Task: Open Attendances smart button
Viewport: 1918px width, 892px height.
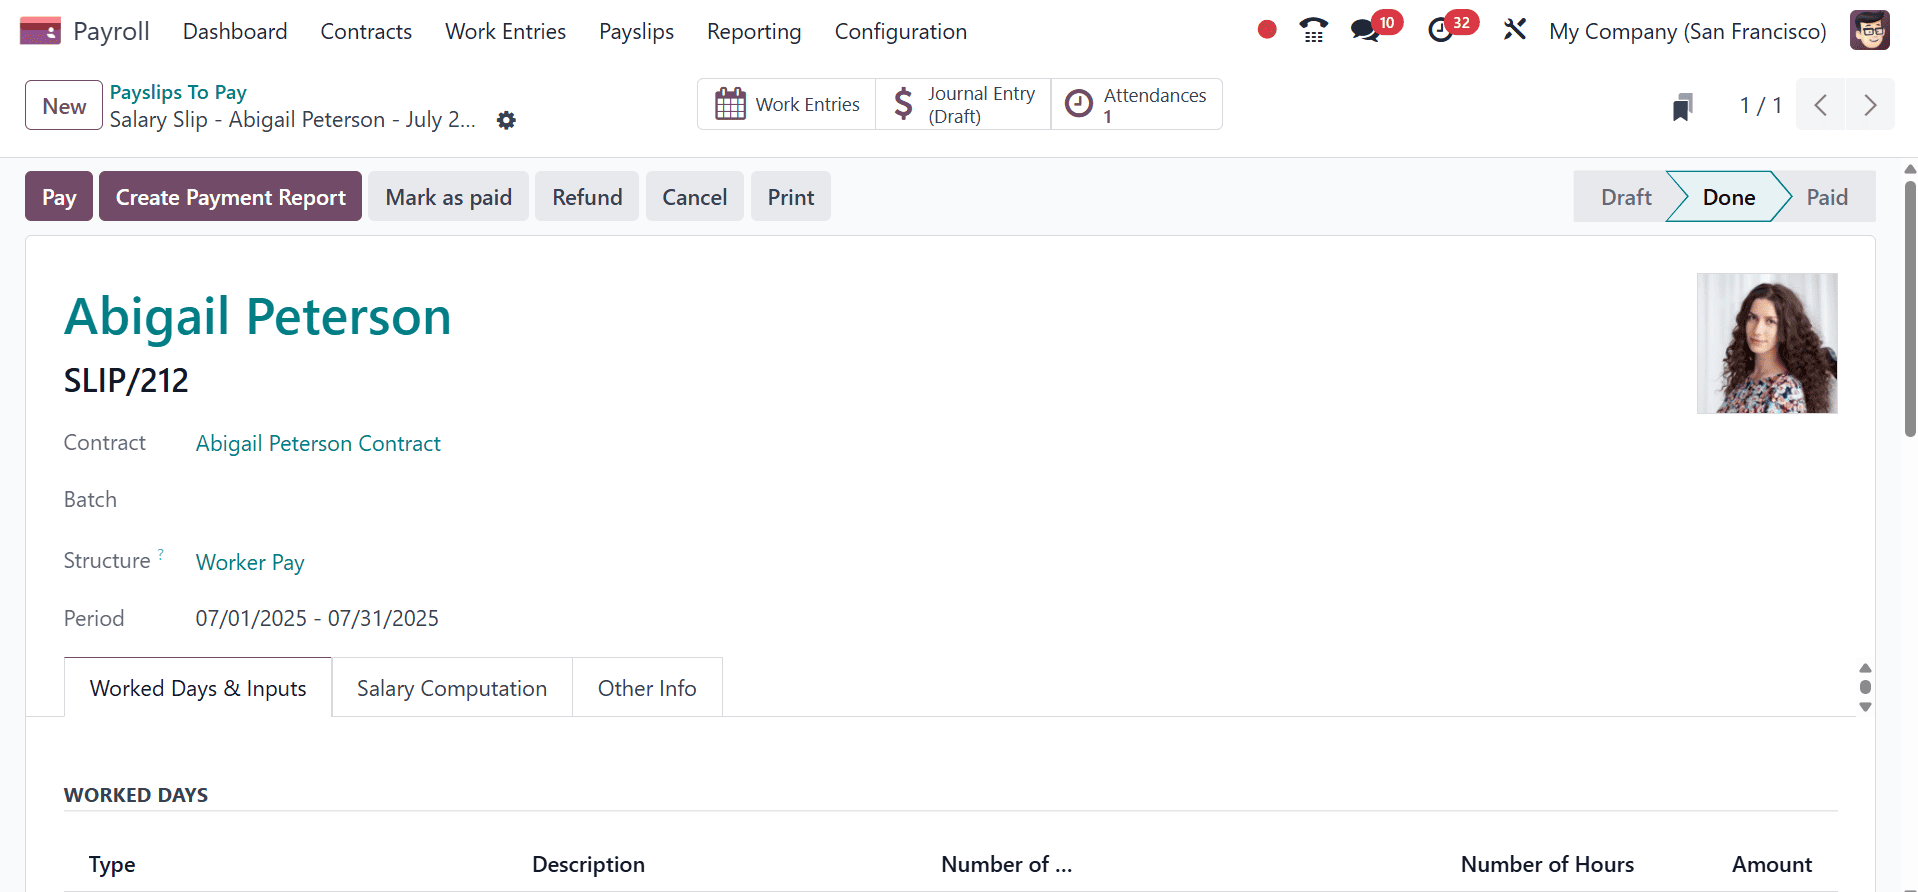Action: [x=1136, y=104]
